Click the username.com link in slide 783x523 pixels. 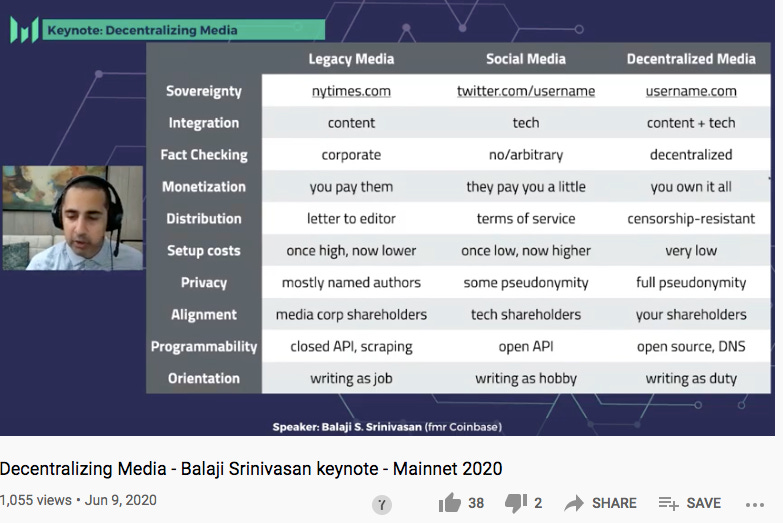691,91
